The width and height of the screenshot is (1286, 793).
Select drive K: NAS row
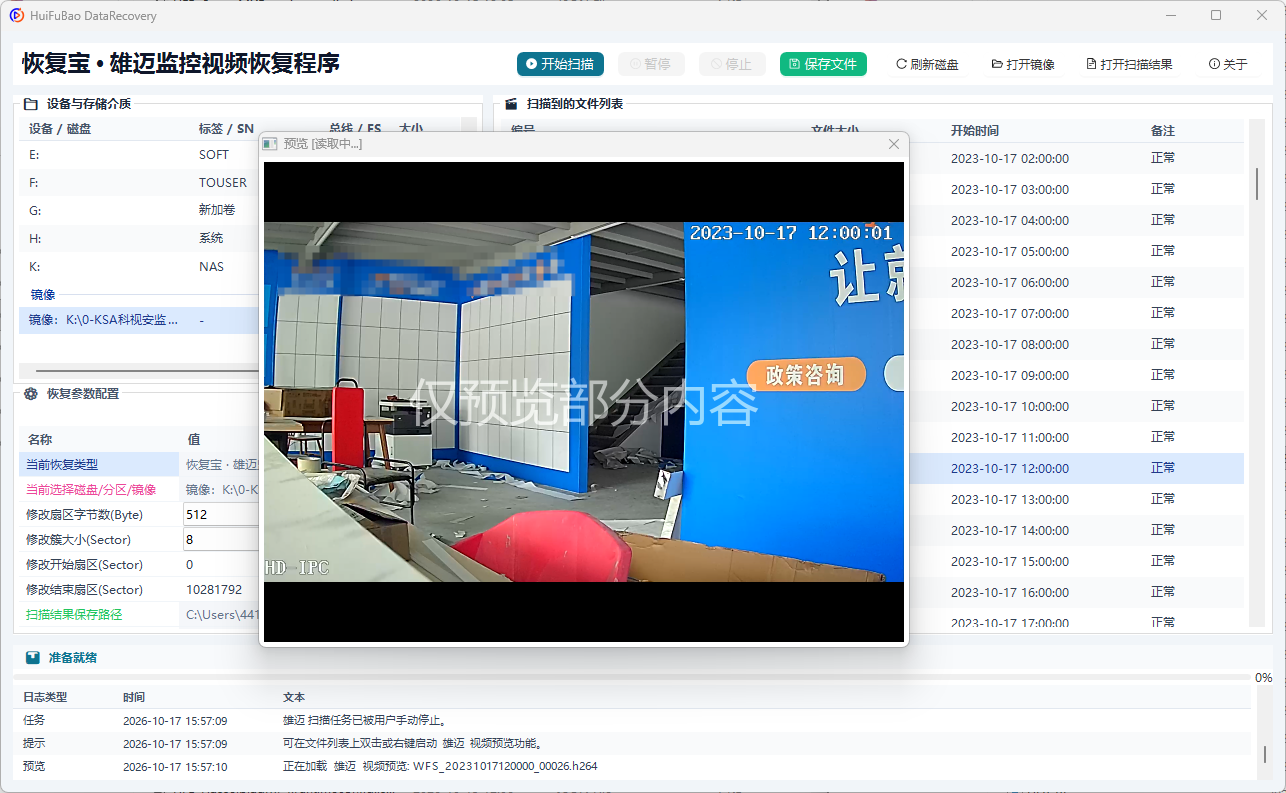[x=138, y=267]
